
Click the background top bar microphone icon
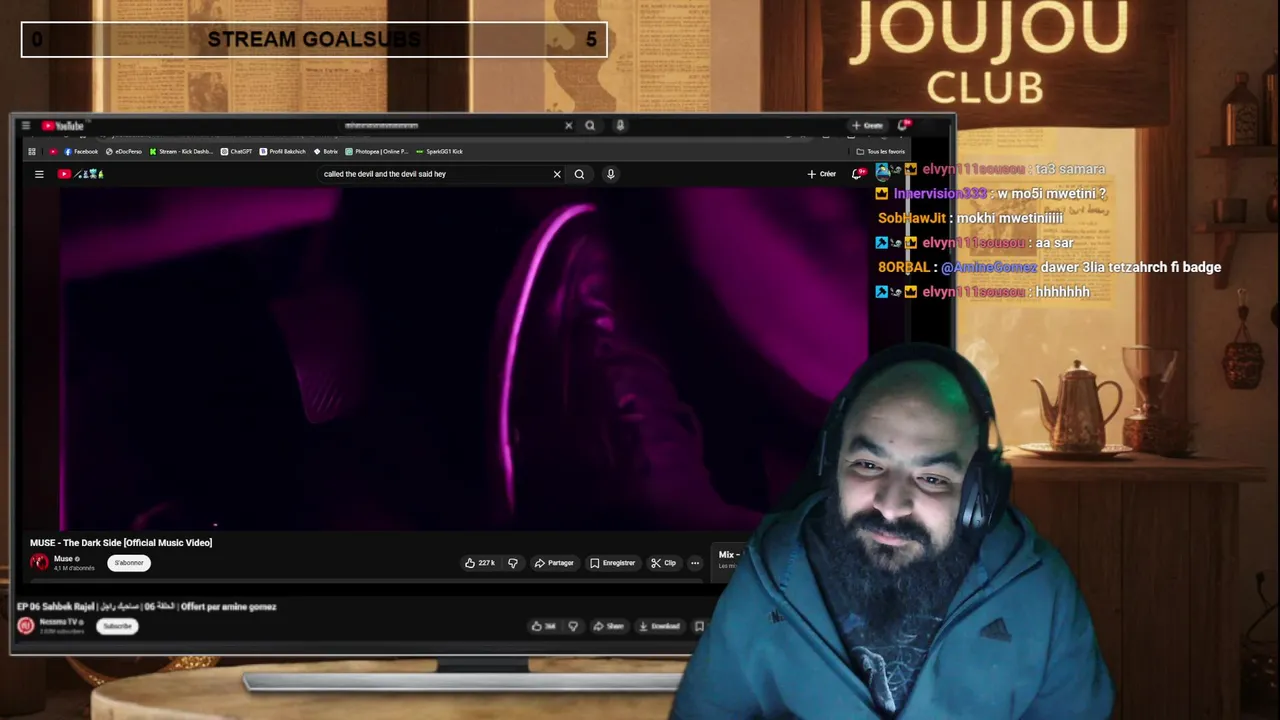[x=620, y=126]
